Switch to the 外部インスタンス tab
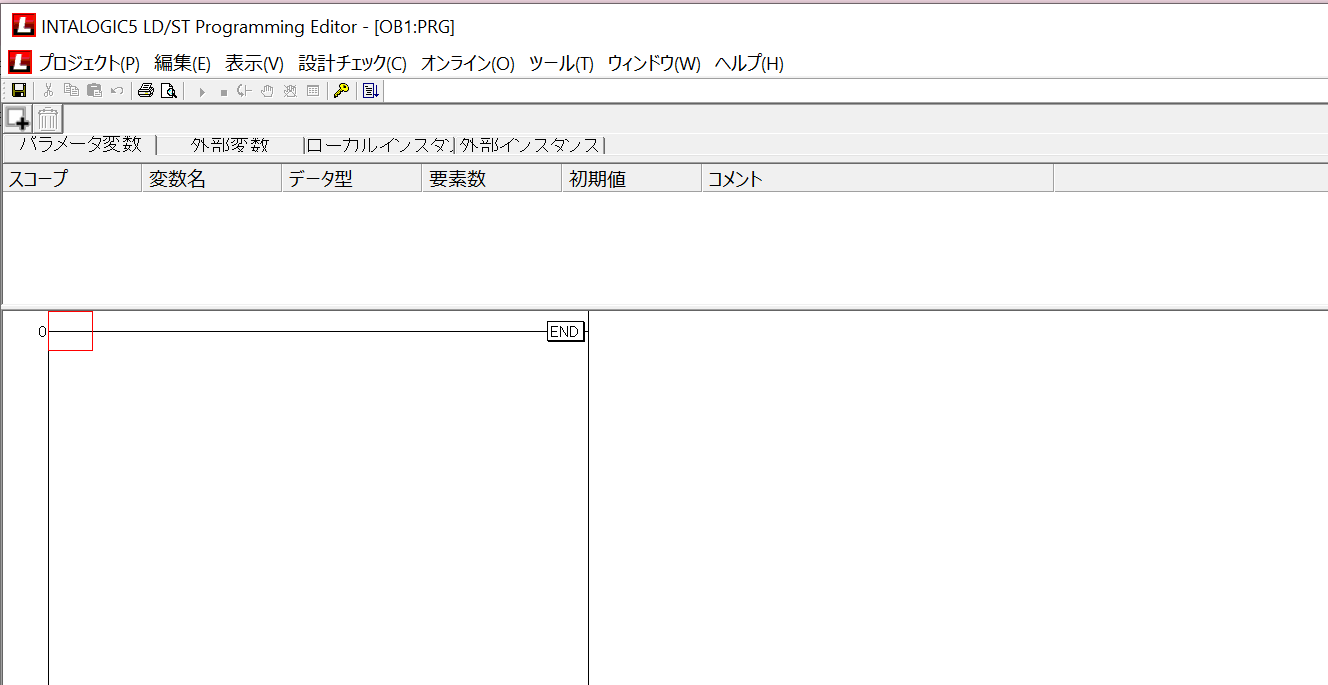Screen dimensions: 1328x685 tap(530, 145)
